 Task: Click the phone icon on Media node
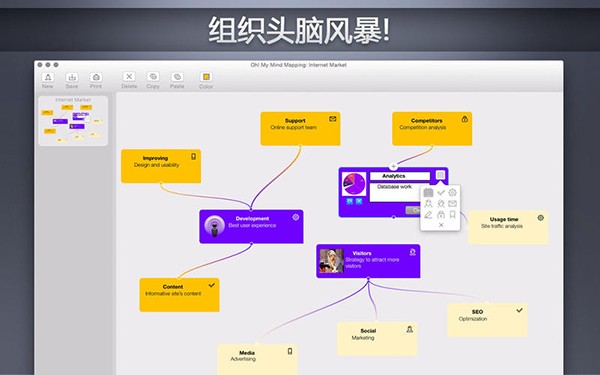click(290, 351)
